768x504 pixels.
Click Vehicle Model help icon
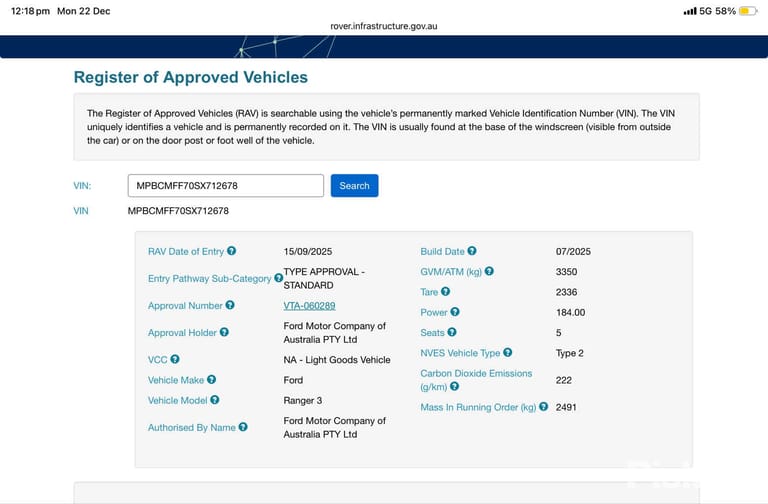pyautogui.click(x=215, y=400)
